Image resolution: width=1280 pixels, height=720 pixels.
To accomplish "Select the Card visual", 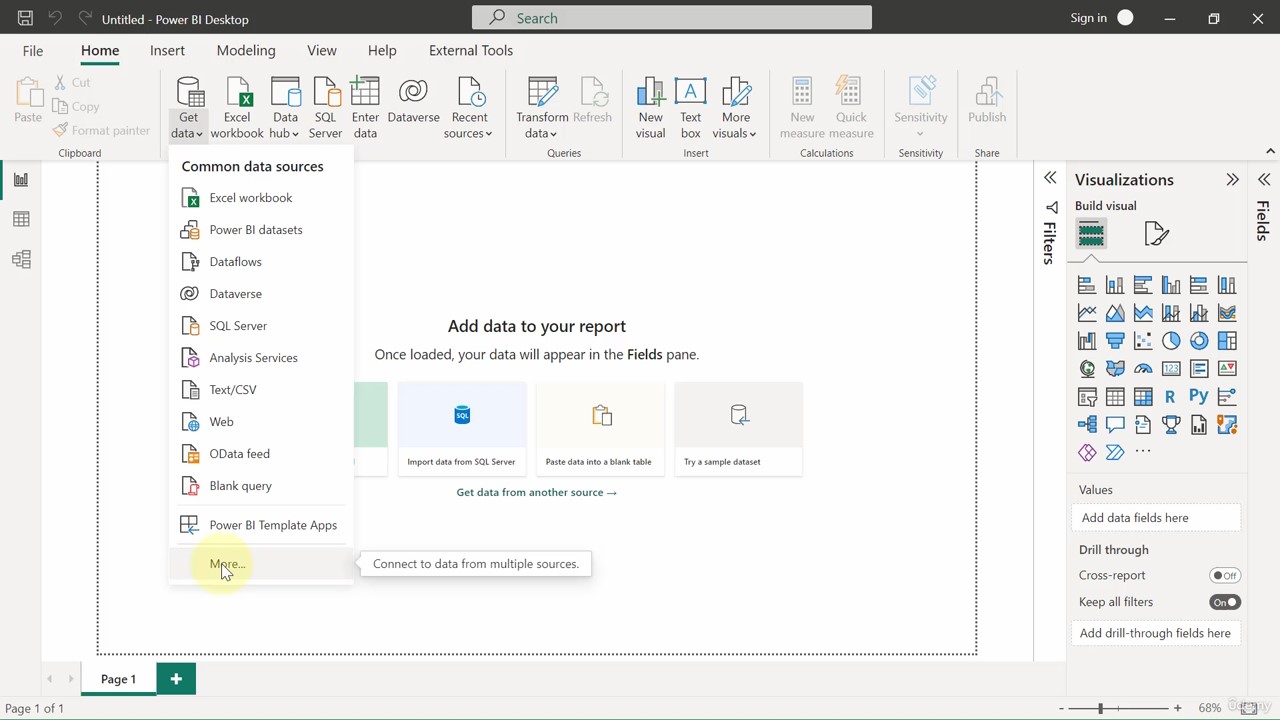I will [1171, 369].
